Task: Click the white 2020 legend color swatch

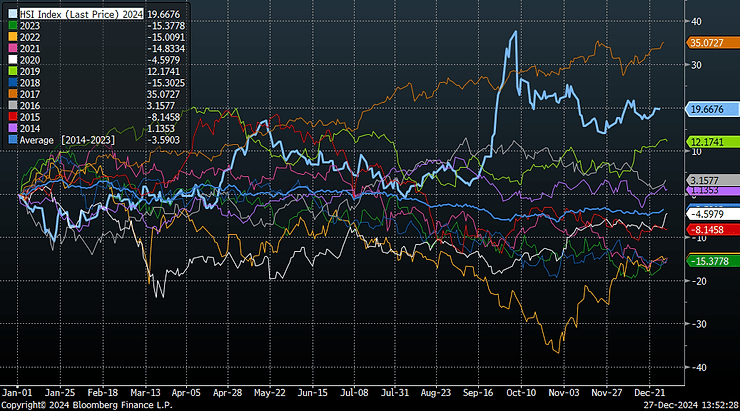Action: tap(15, 58)
